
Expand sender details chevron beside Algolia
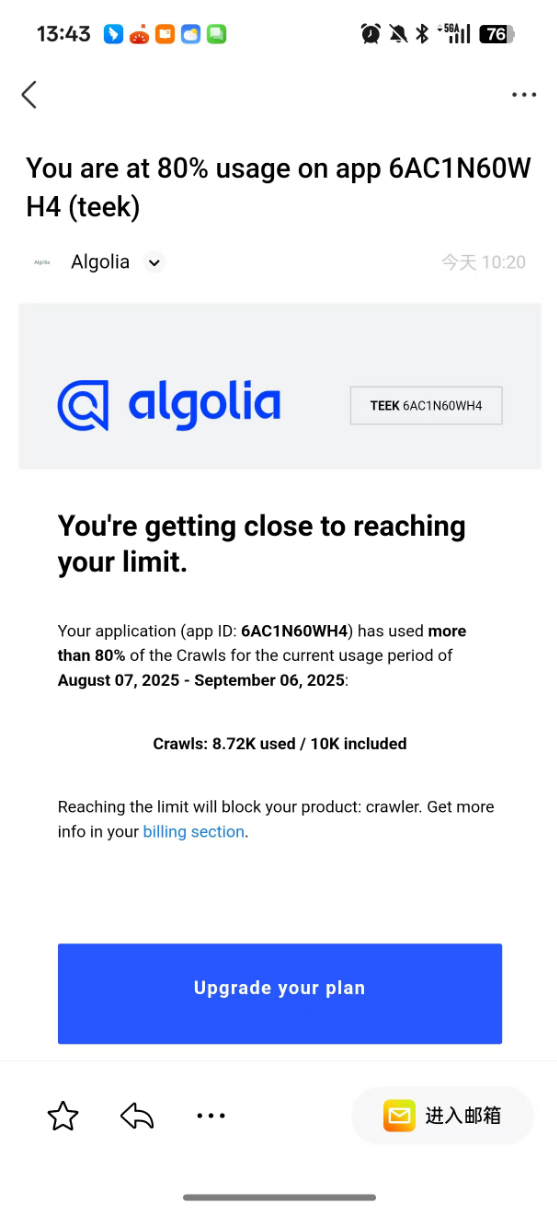(153, 263)
